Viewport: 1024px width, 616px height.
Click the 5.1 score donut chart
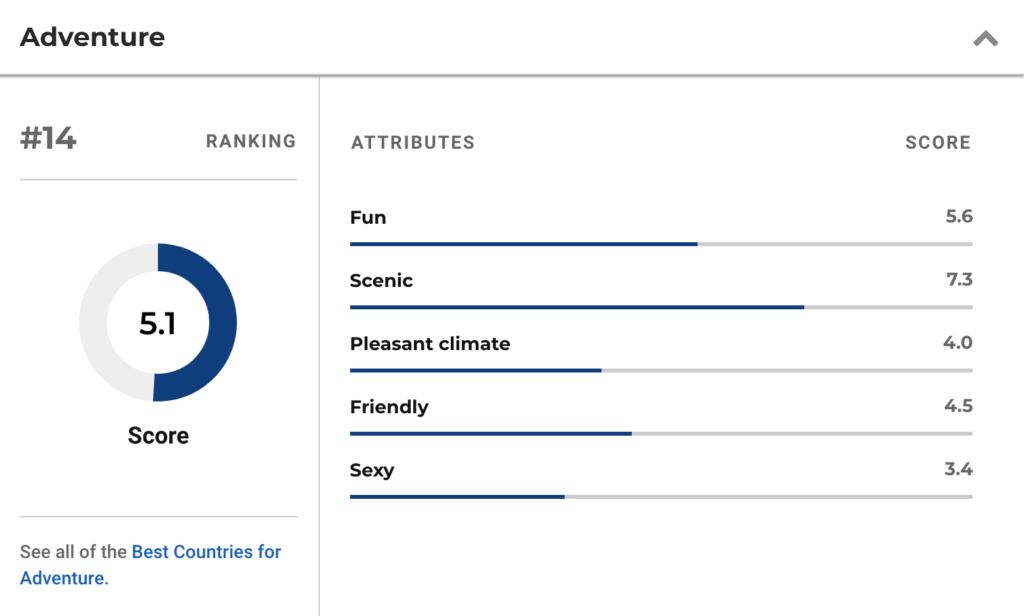(158, 322)
